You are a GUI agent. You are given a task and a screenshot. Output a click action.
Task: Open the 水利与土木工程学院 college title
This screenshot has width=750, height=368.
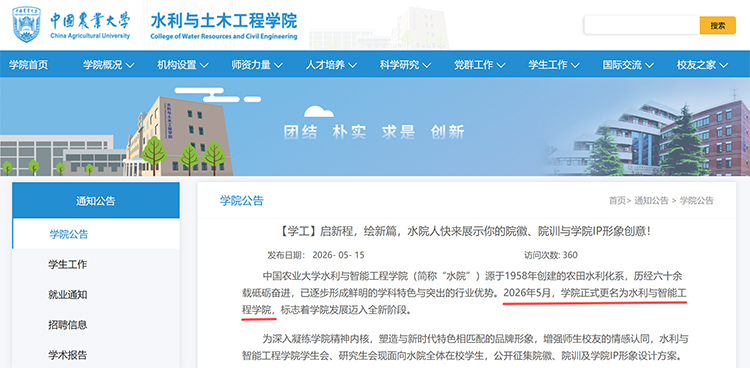224,21
